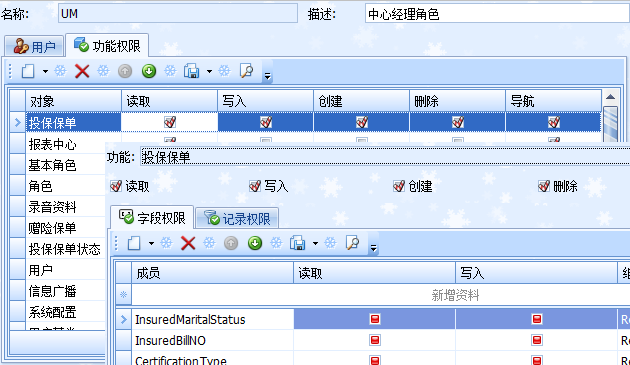This screenshot has width=630, height=365.
Task: Select 投保保单状态 row
Action: pos(66,249)
